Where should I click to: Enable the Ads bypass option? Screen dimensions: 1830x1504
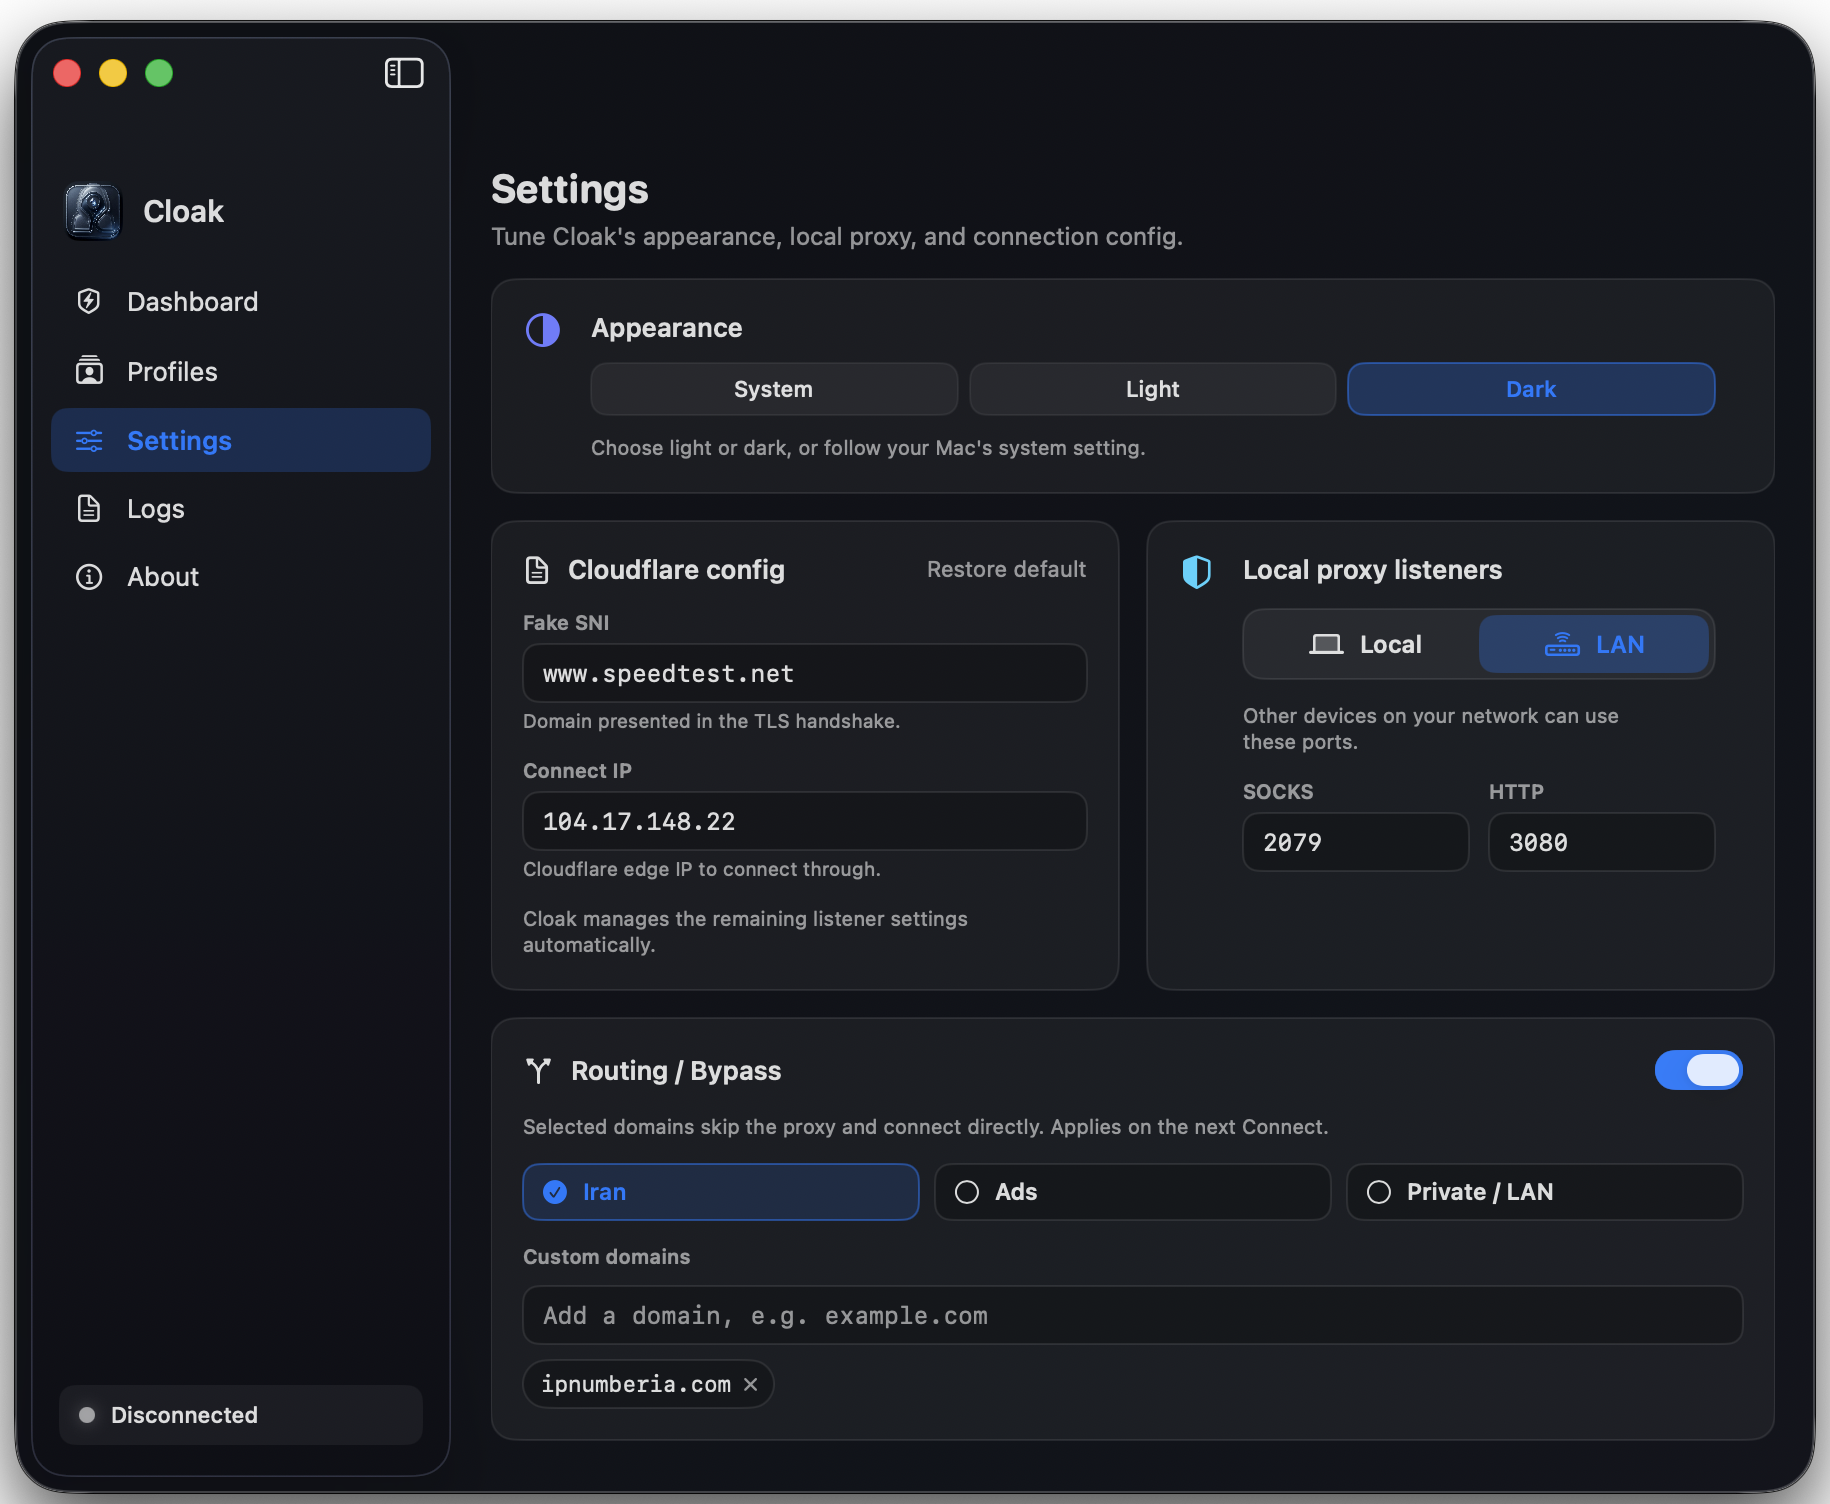click(x=1132, y=1192)
